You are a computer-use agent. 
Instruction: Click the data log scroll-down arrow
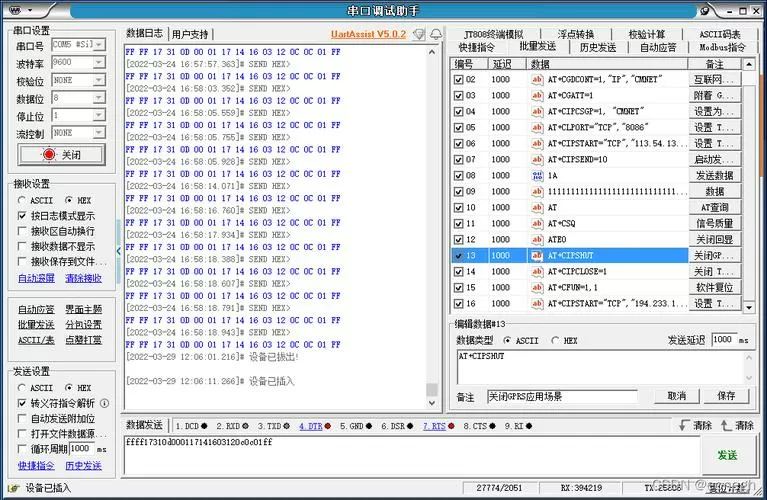[432, 403]
